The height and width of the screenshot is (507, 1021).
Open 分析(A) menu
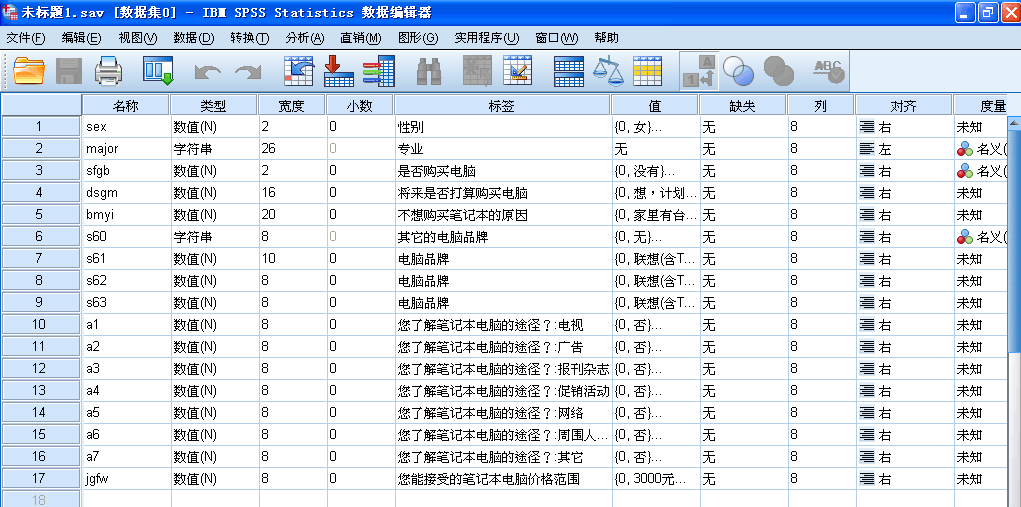pos(304,38)
